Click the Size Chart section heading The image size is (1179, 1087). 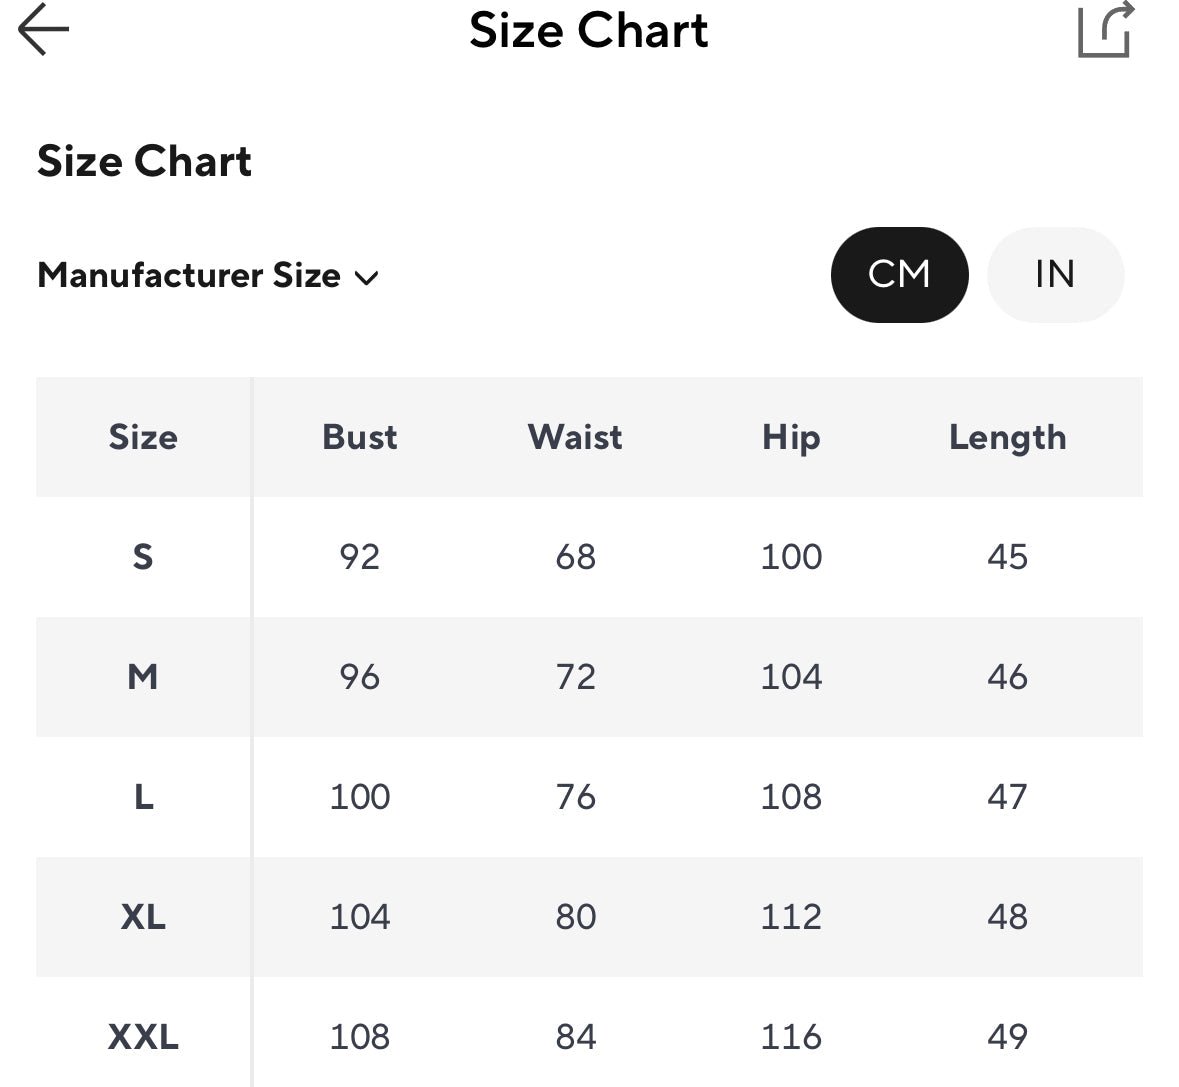pyautogui.click(x=144, y=161)
